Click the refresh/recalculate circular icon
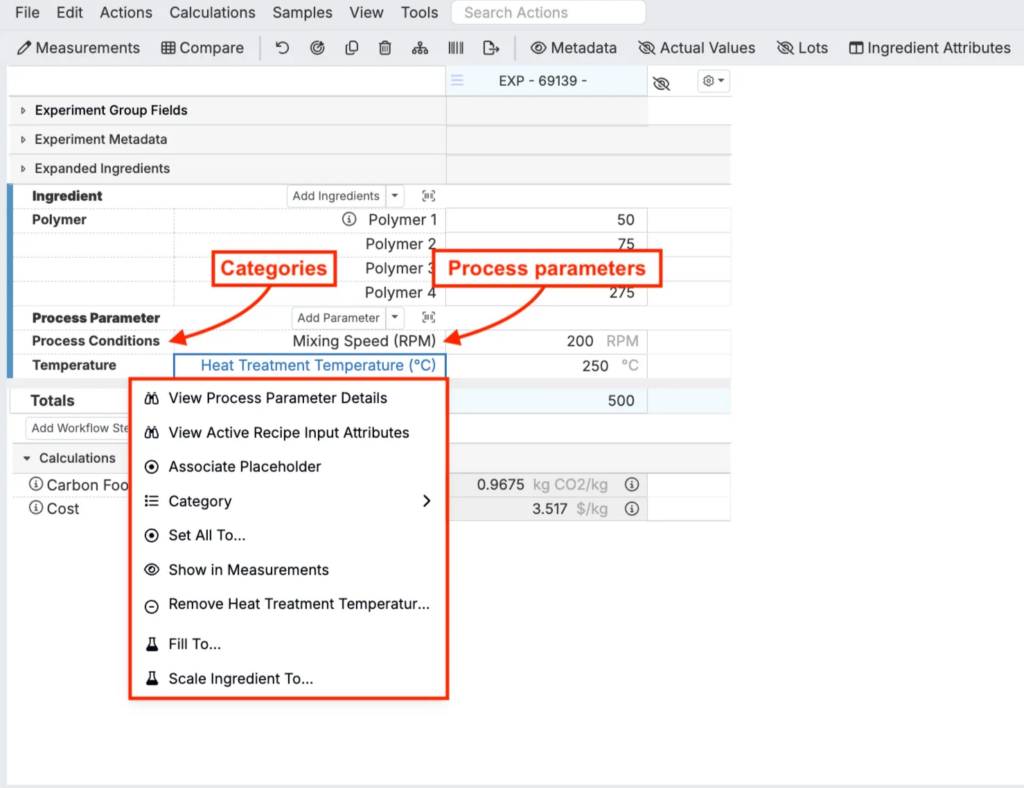Viewport: 1024px width, 788px height. point(317,48)
